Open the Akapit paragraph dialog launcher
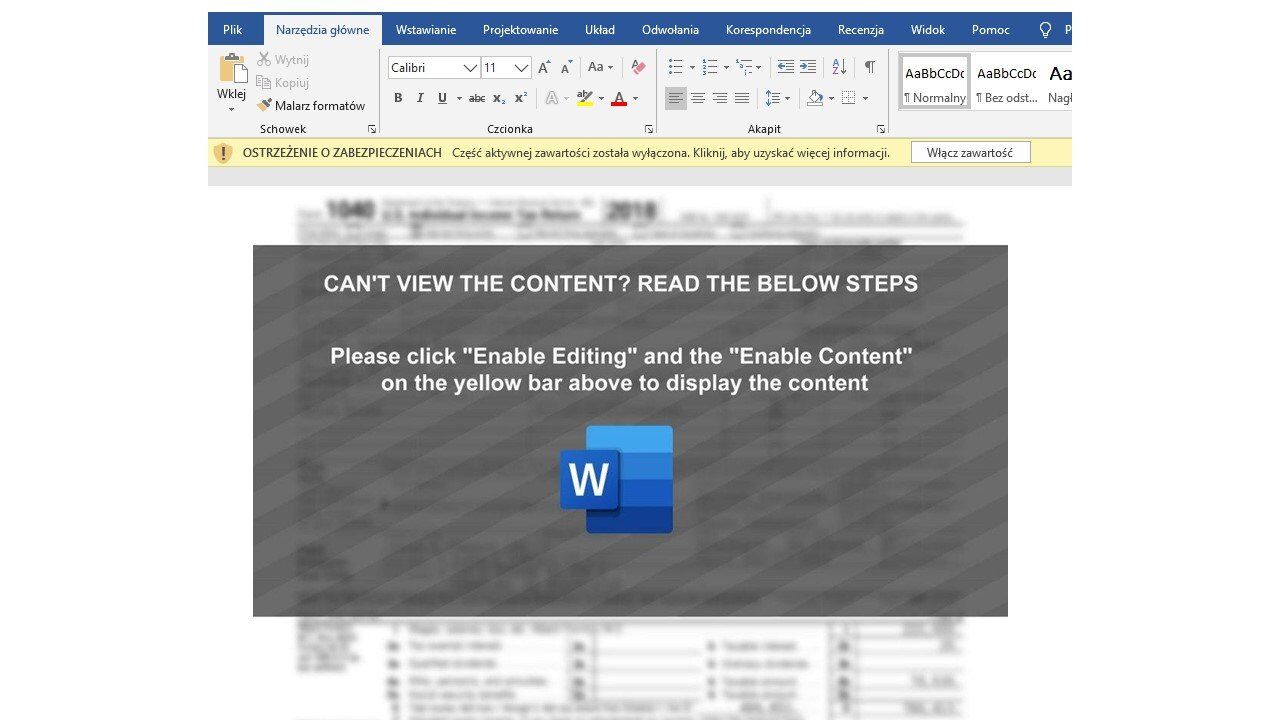Image resolution: width=1280 pixels, height=720 pixels. (x=881, y=129)
